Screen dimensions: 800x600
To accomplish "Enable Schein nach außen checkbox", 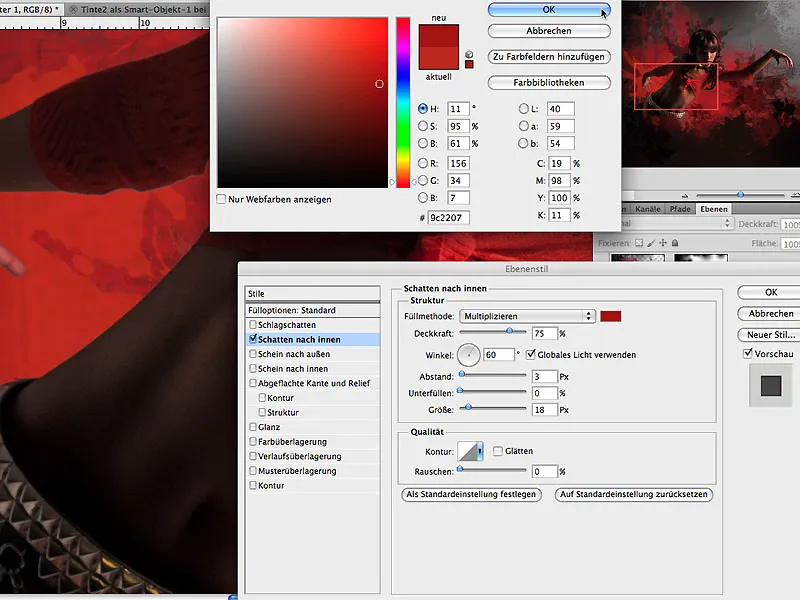I will click(x=253, y=354).
